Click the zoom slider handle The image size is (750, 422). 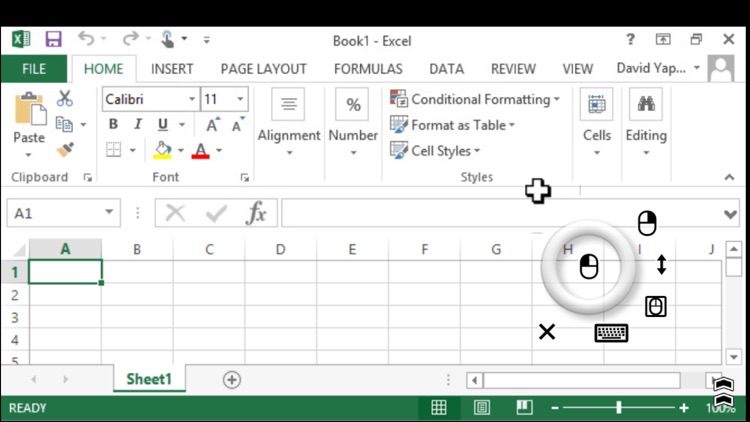(619, 408)
